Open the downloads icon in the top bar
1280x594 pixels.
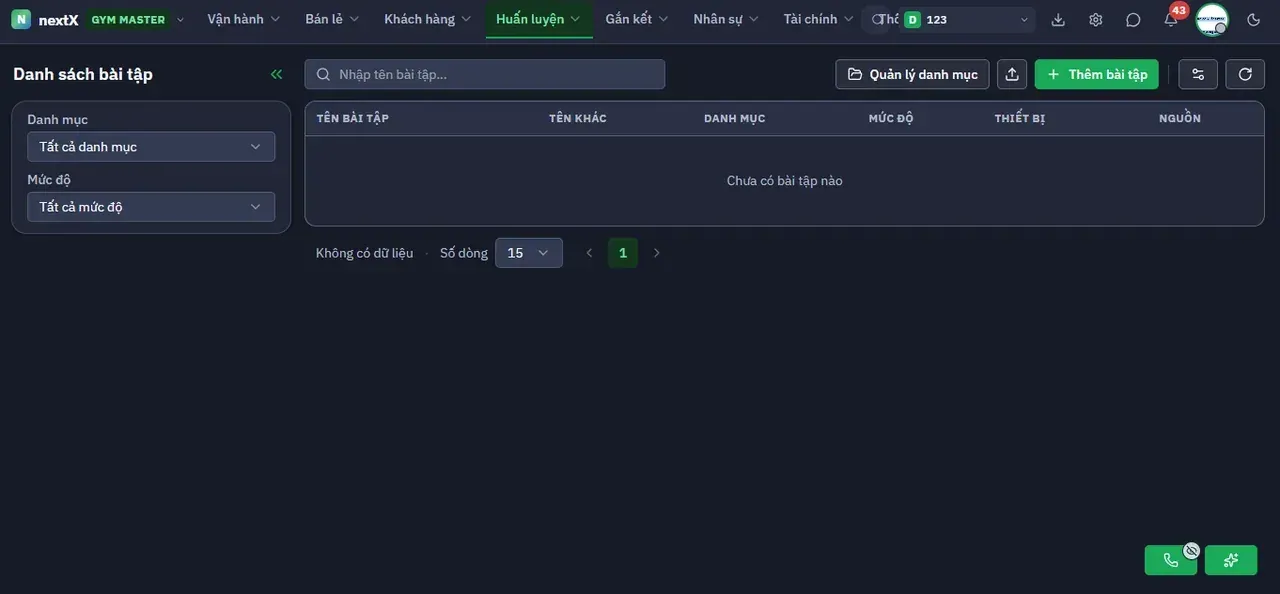click(1058, 20)
